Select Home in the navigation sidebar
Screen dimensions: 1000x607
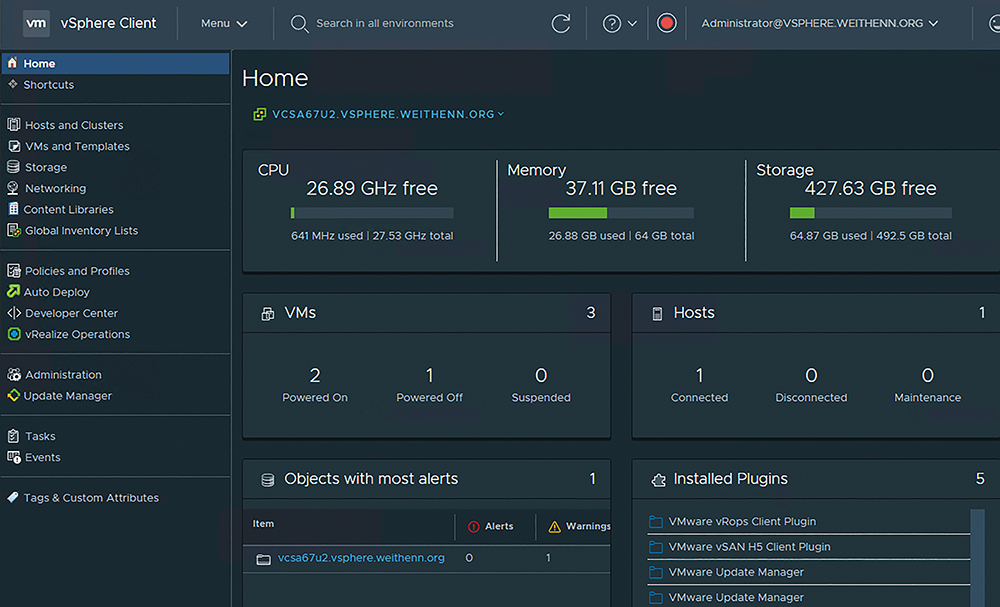[115, 63]
